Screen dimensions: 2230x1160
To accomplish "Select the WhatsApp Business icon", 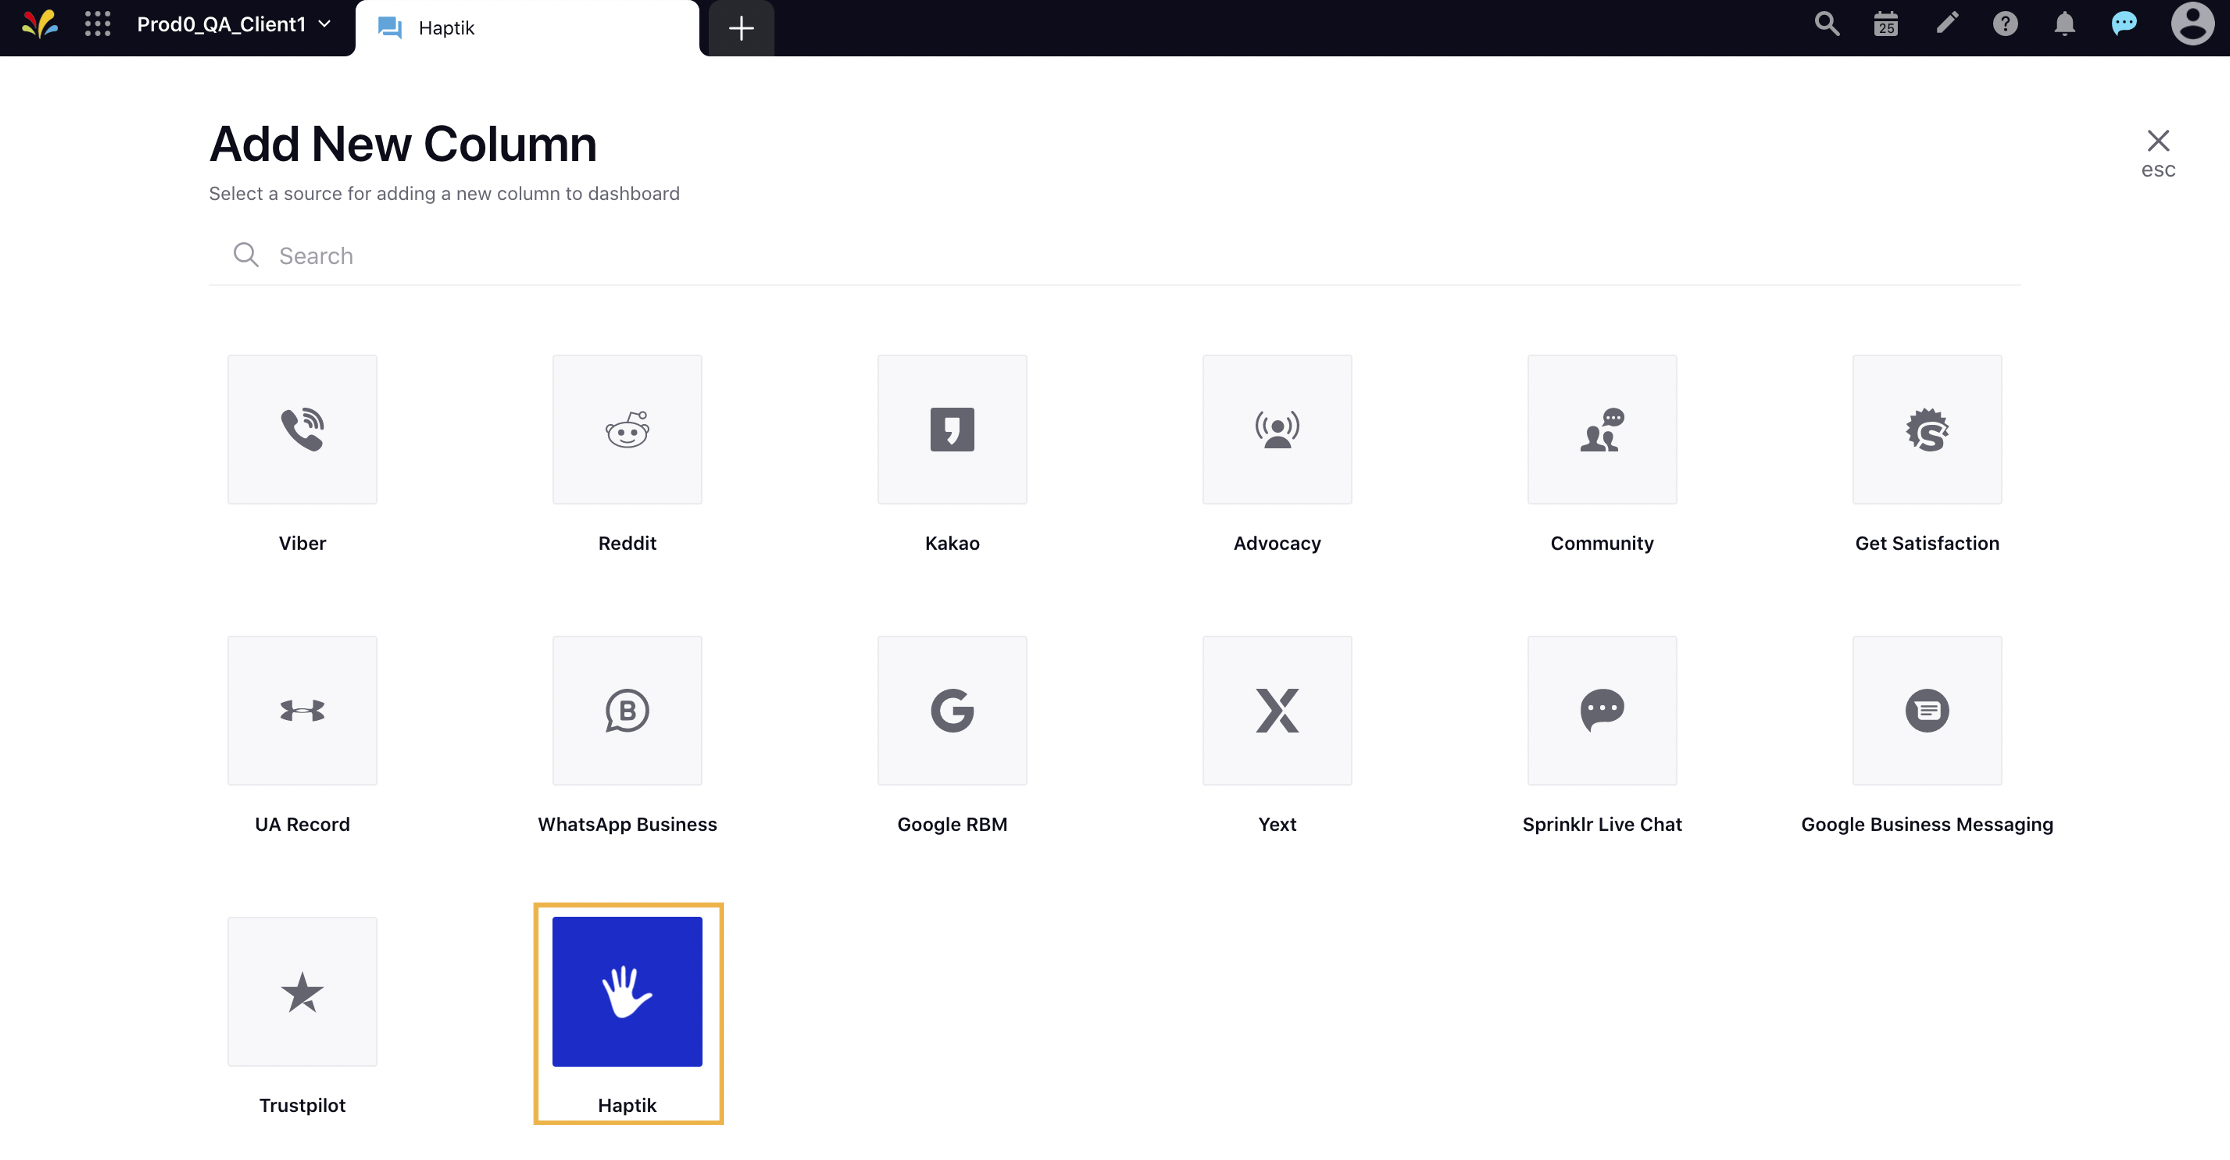I will tap(627, 709).
